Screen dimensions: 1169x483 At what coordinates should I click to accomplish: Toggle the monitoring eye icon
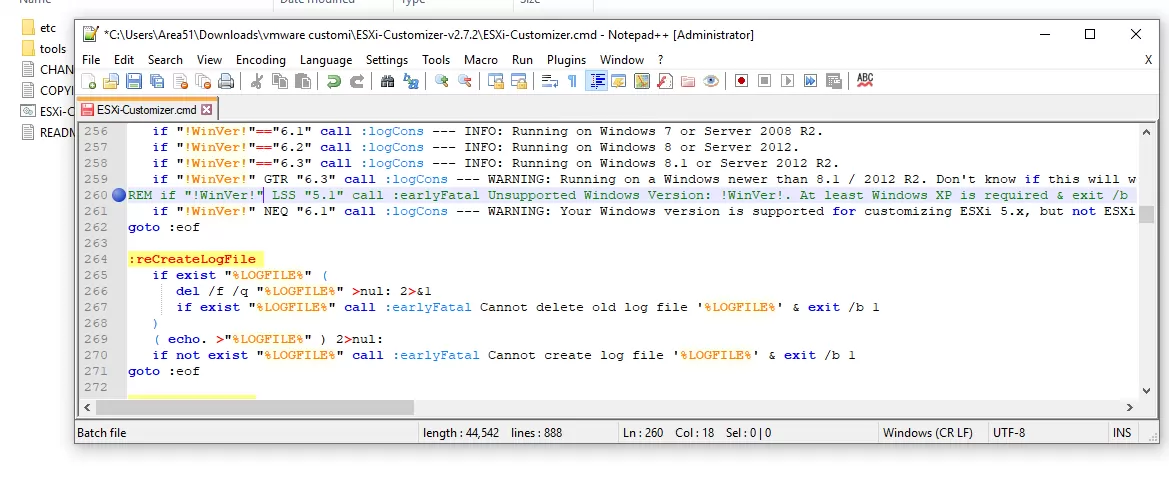coord(710,81)
